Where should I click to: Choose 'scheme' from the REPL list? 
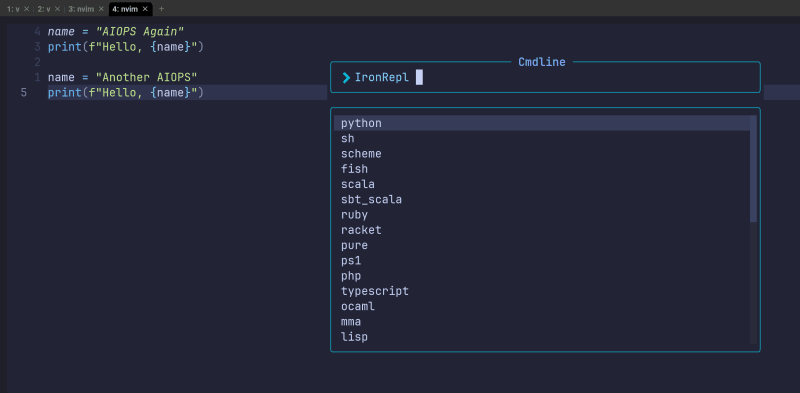coord(542,154)
